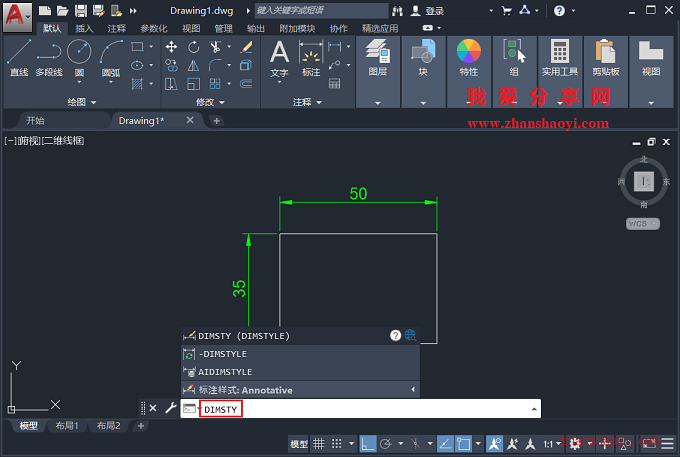Open the Annotate (注释) ribbon tab
The height and width of the screenshot is (457, 680).
[117, 29]
